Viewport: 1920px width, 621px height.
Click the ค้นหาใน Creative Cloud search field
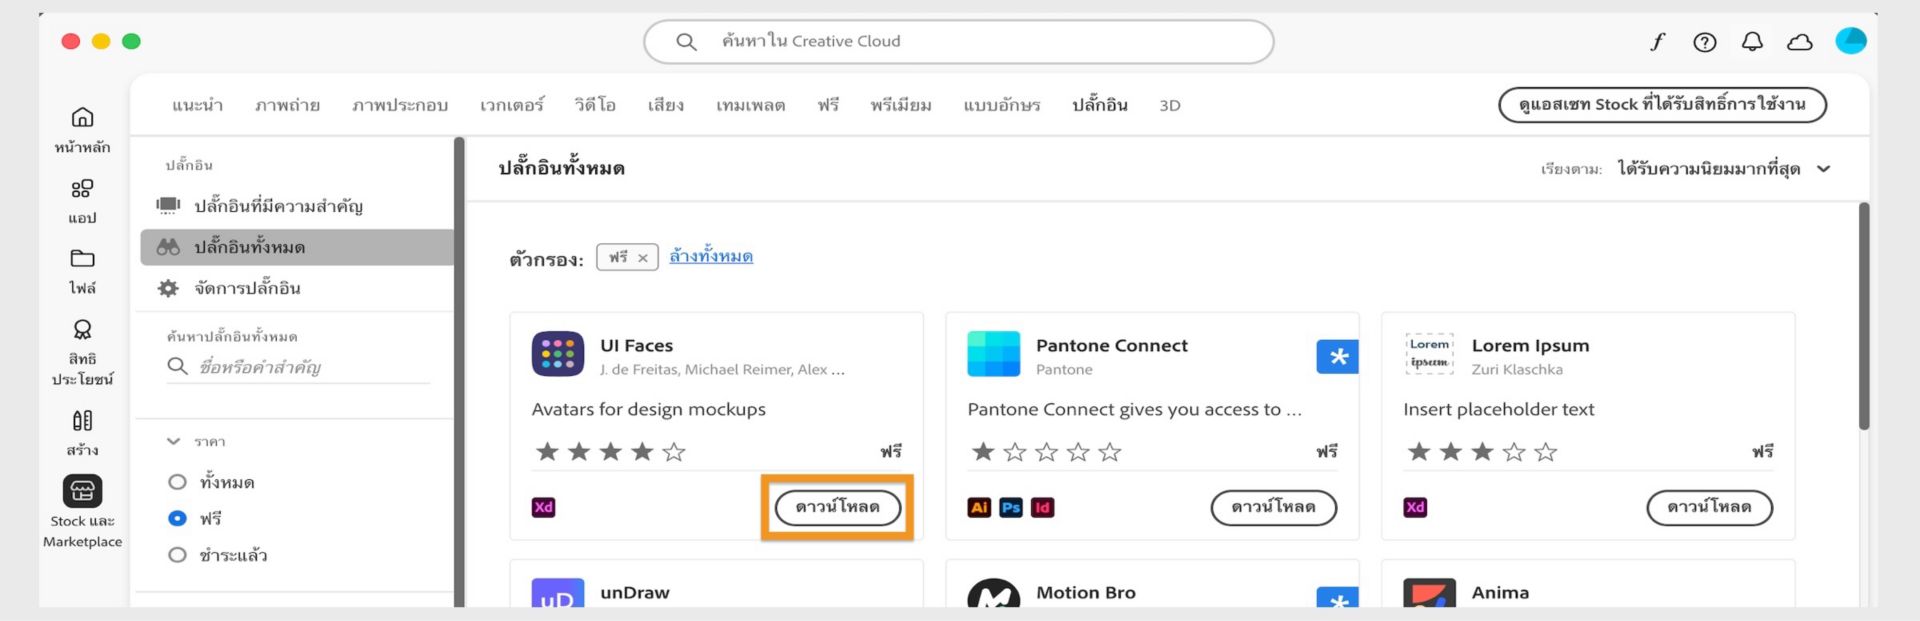click(x=958, y=42)
